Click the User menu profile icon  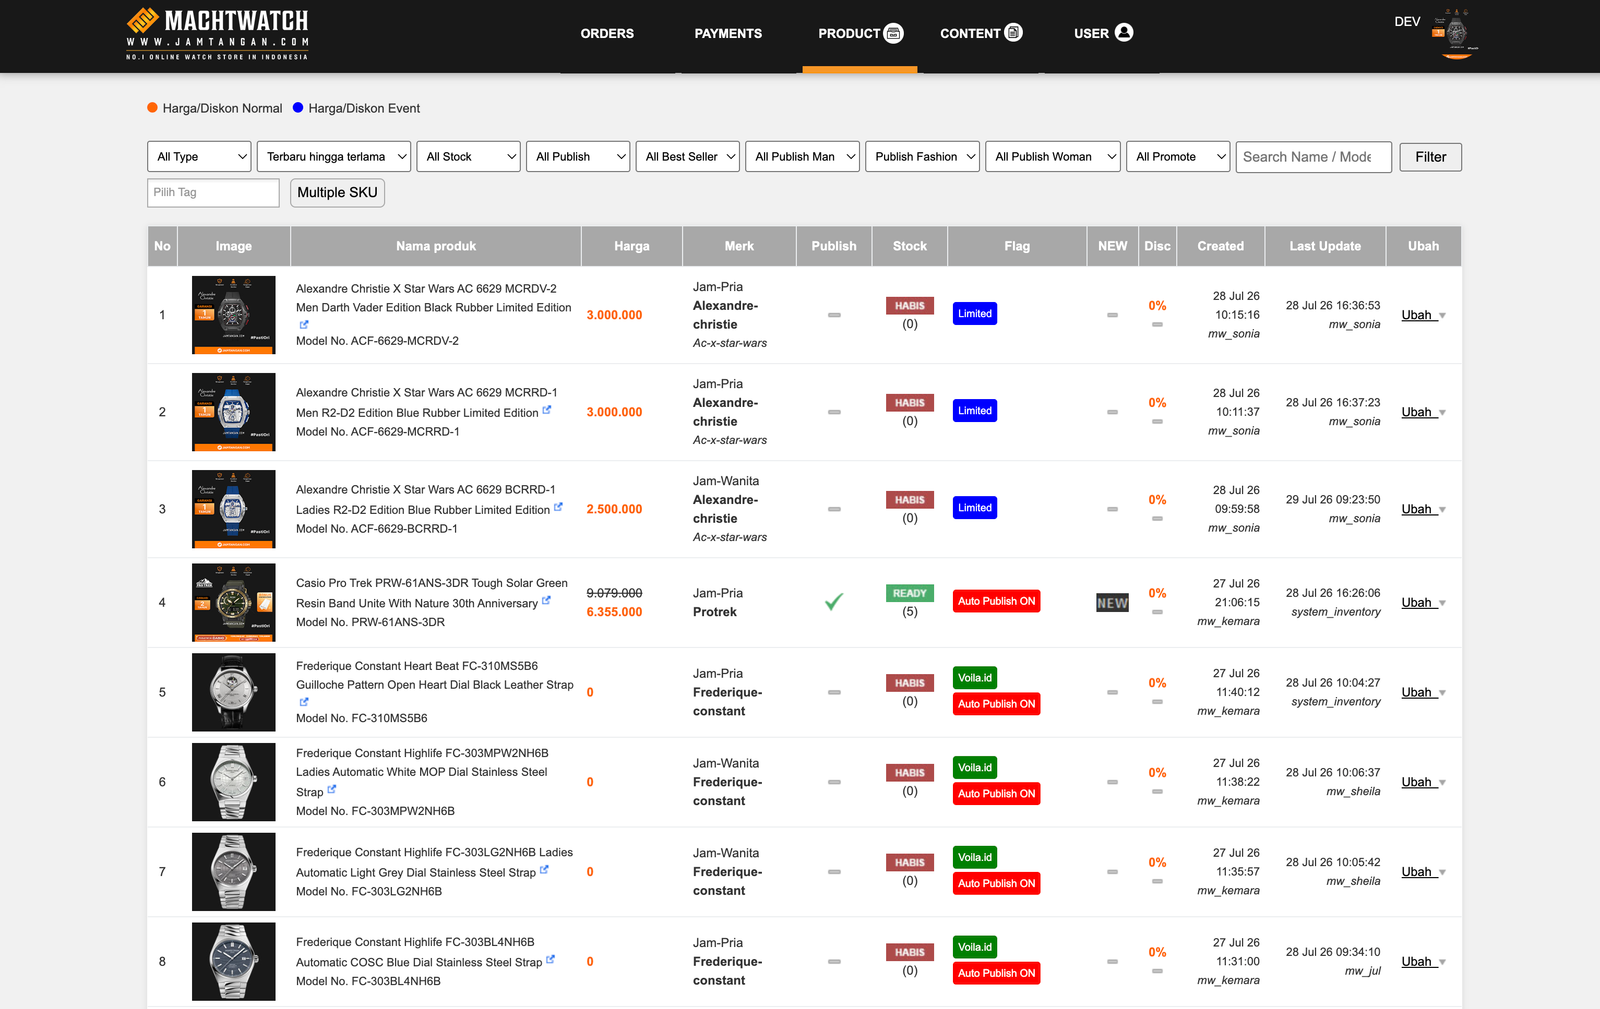coord(1124,32)
